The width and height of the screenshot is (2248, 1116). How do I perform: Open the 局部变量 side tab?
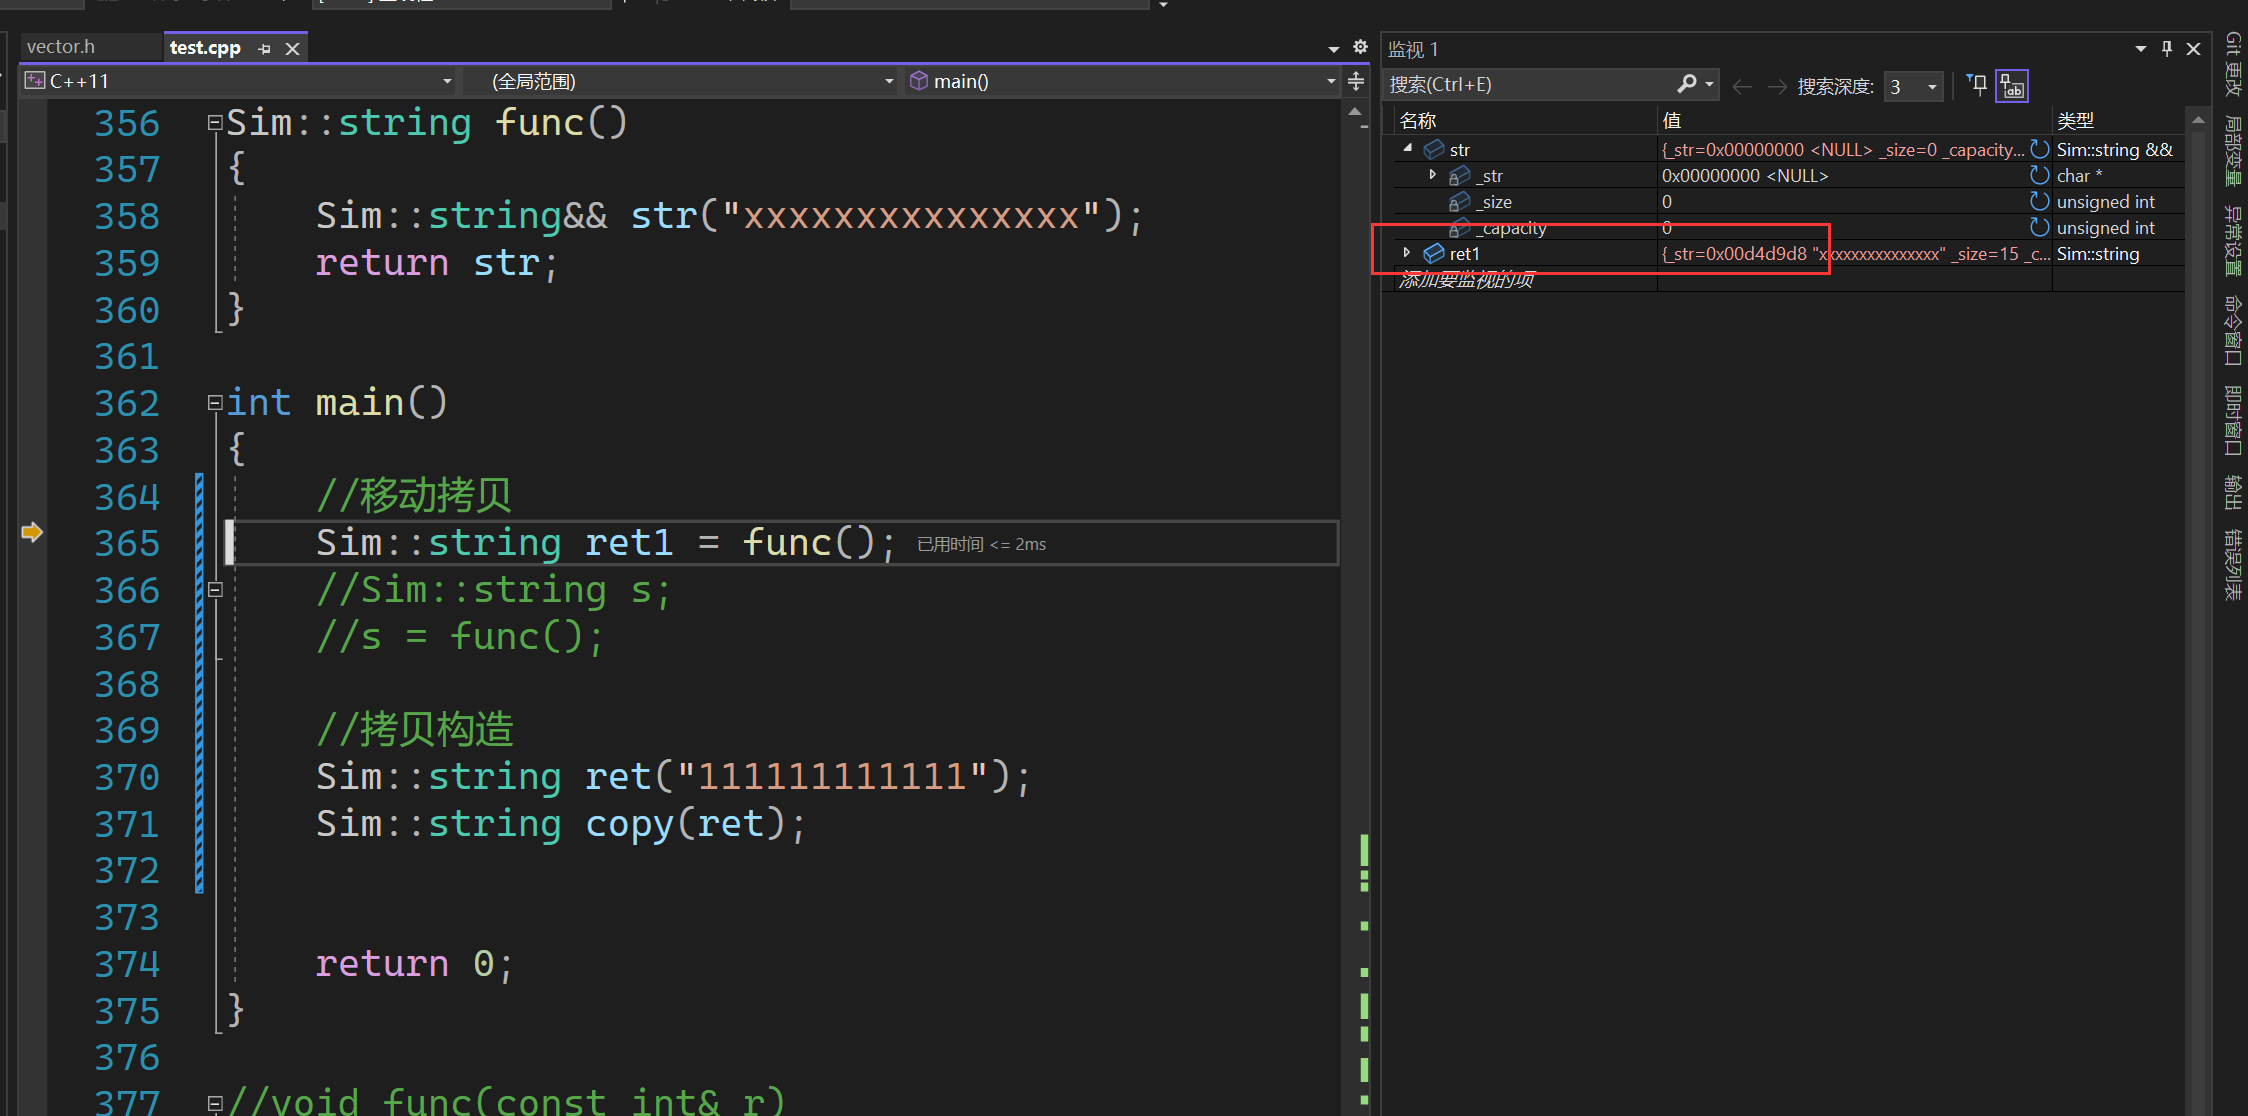tap(2234, 151)
